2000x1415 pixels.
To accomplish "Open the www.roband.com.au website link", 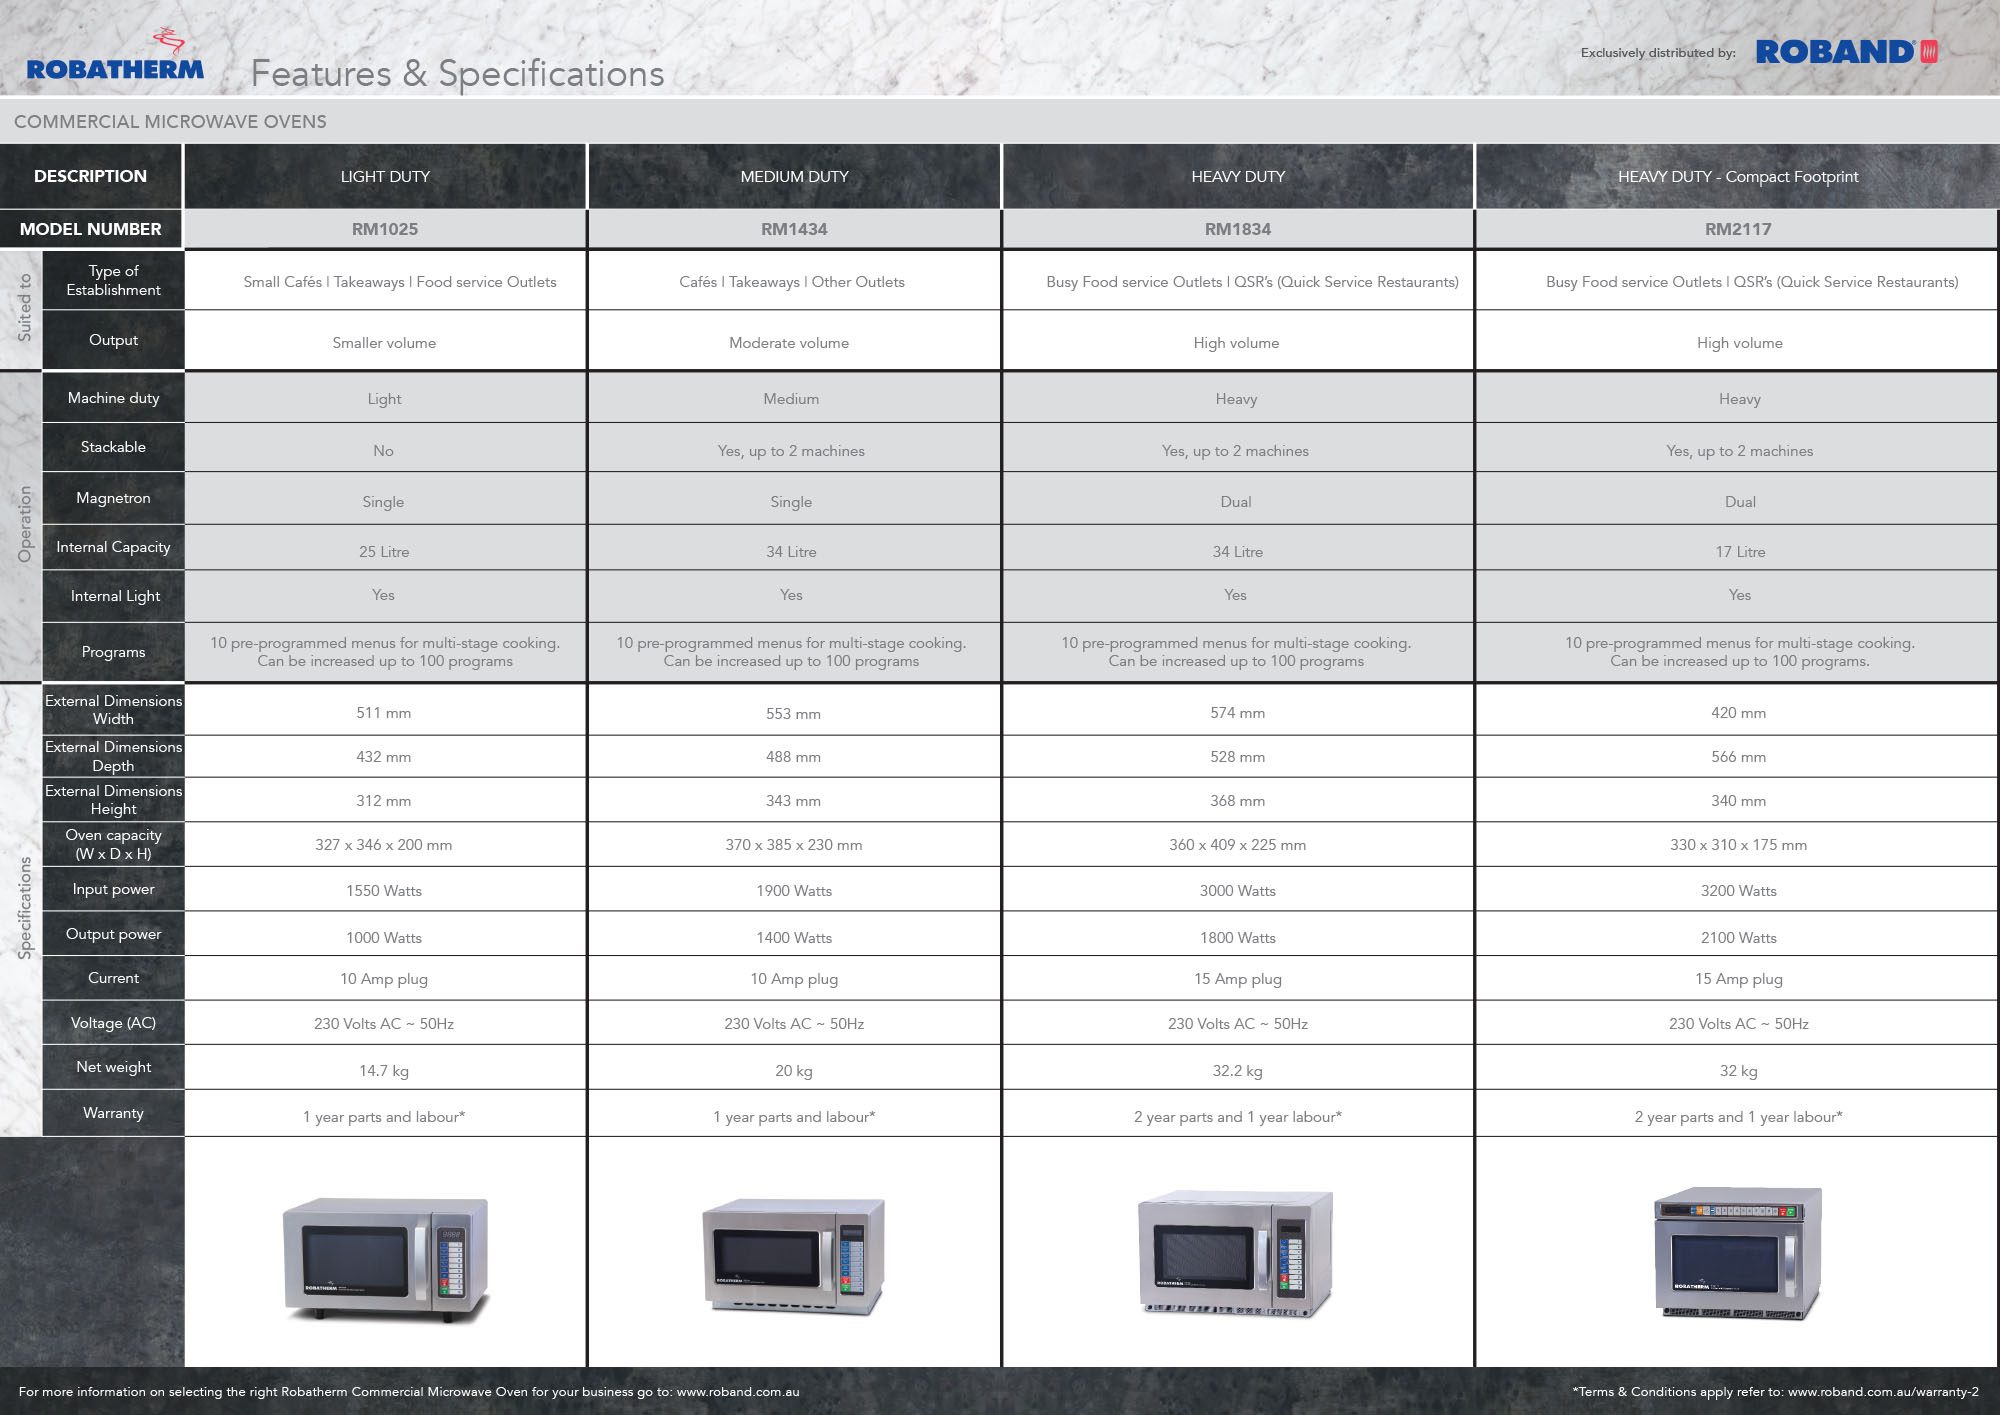I will 738,1392.
